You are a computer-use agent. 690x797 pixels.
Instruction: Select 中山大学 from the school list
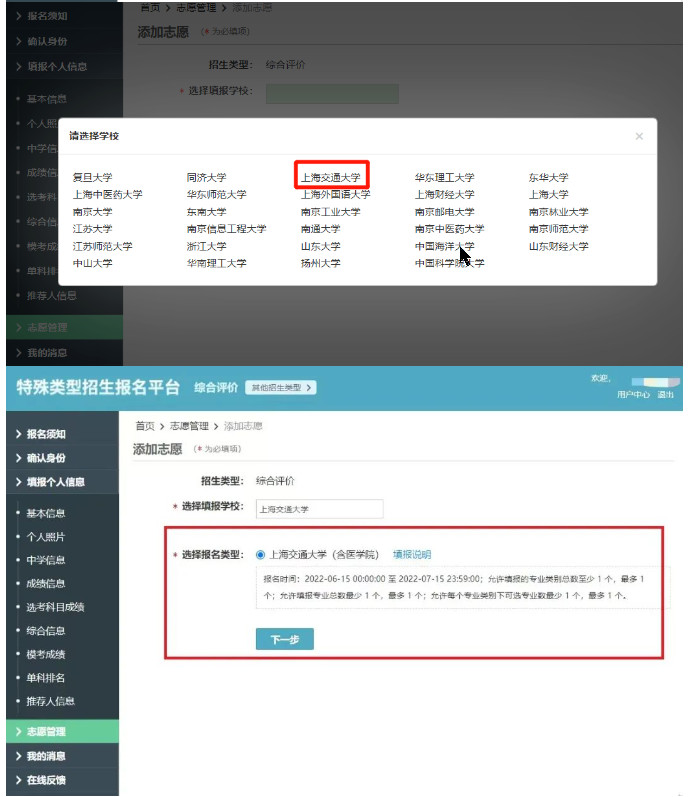92,263
